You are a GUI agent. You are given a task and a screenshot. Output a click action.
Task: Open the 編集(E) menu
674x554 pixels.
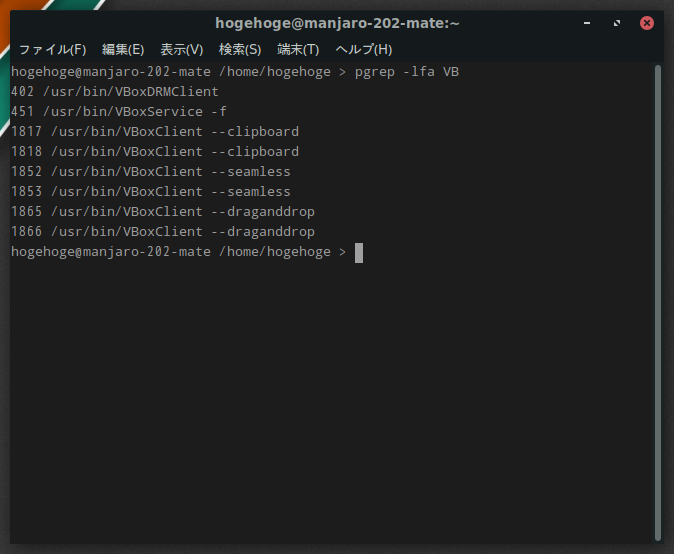(x=123, y=49)
